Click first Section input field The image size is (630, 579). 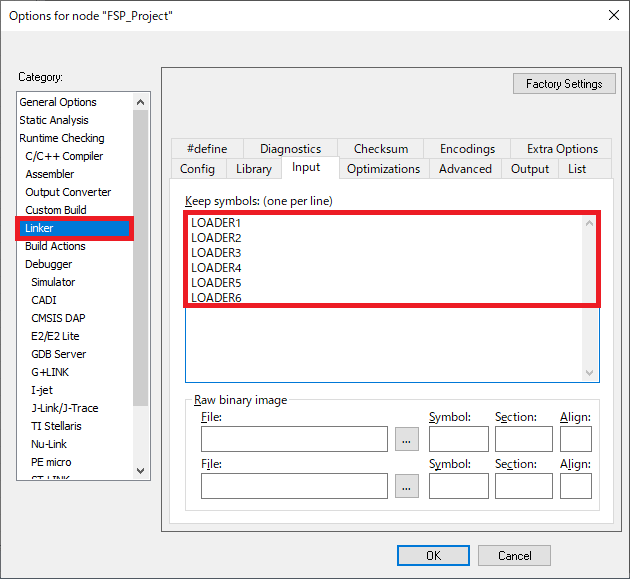pos(524,439)
